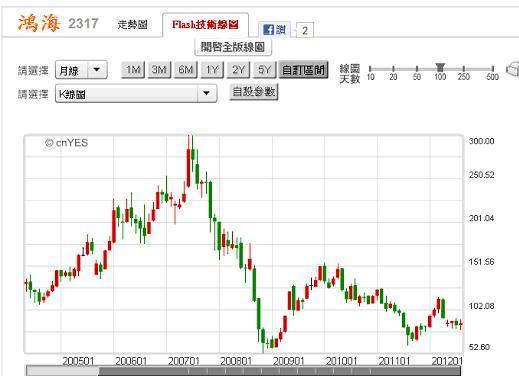Click the 200701 date axis label
519x376 pixels.
184,361
